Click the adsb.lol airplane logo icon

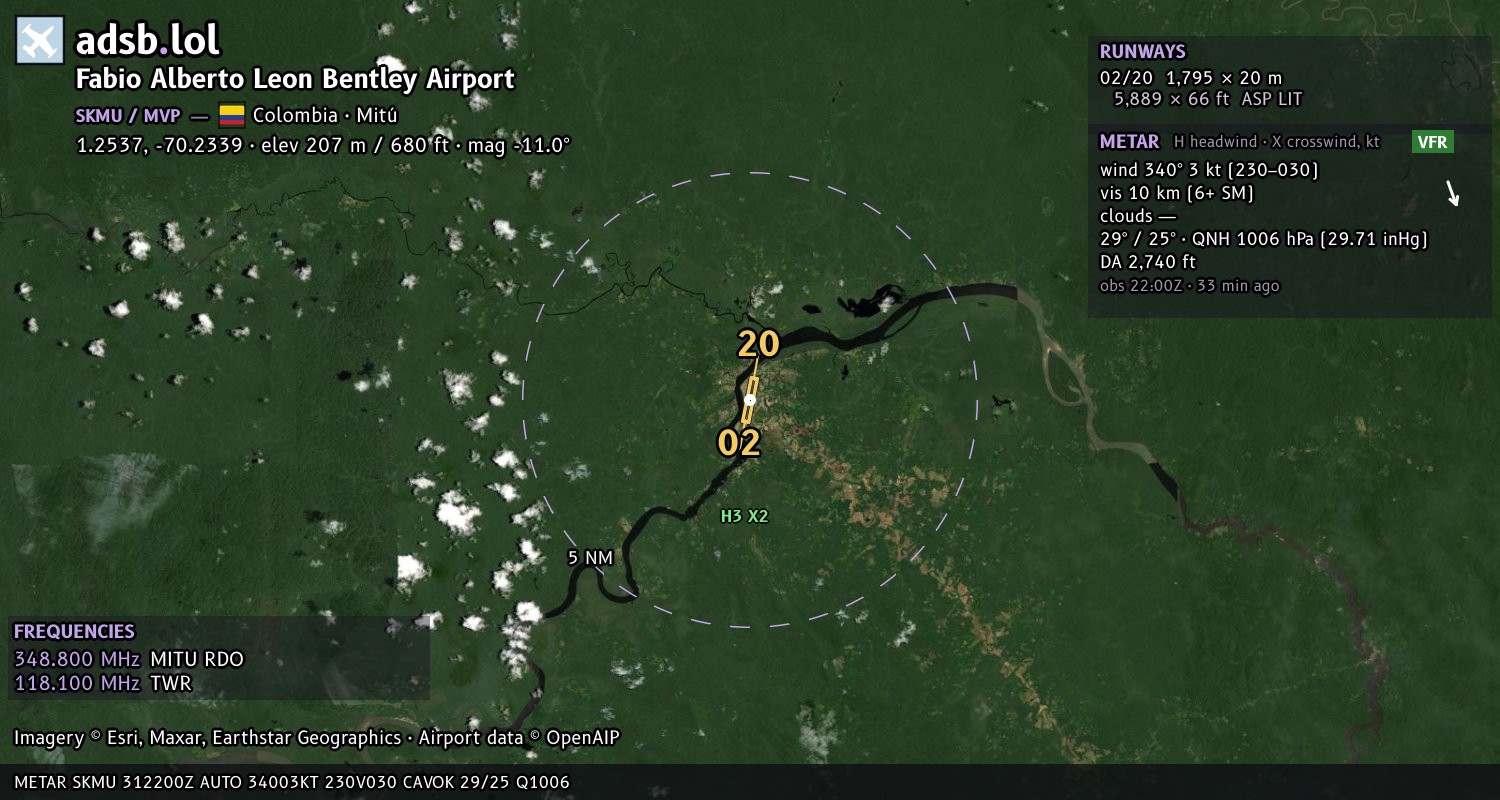(40, 41)
